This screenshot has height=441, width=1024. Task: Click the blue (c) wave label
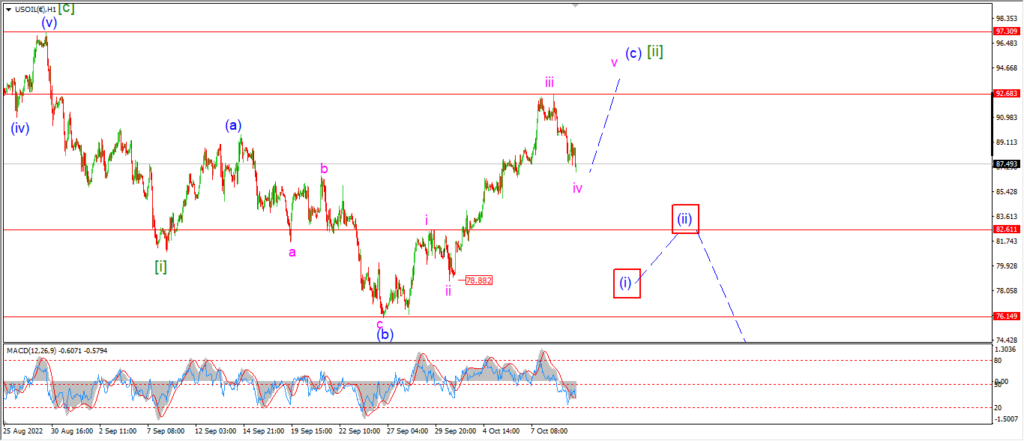tap(633, 54)
